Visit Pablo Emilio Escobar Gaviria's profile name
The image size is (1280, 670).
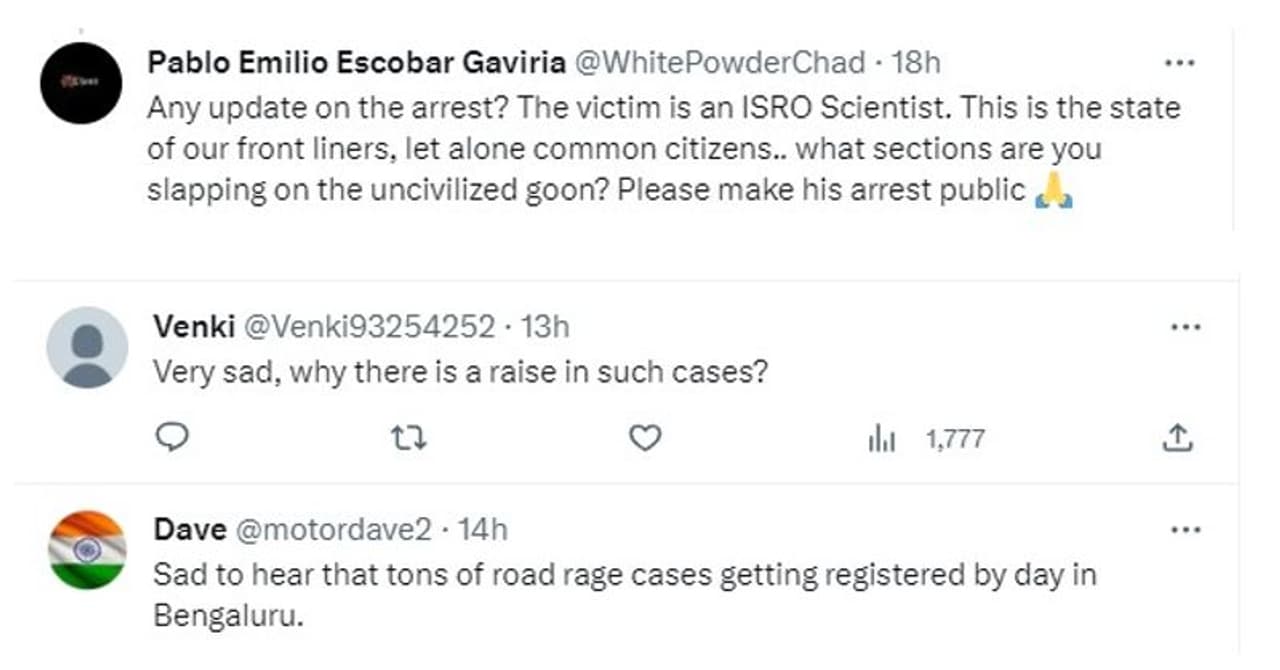(x=356, y=63)
